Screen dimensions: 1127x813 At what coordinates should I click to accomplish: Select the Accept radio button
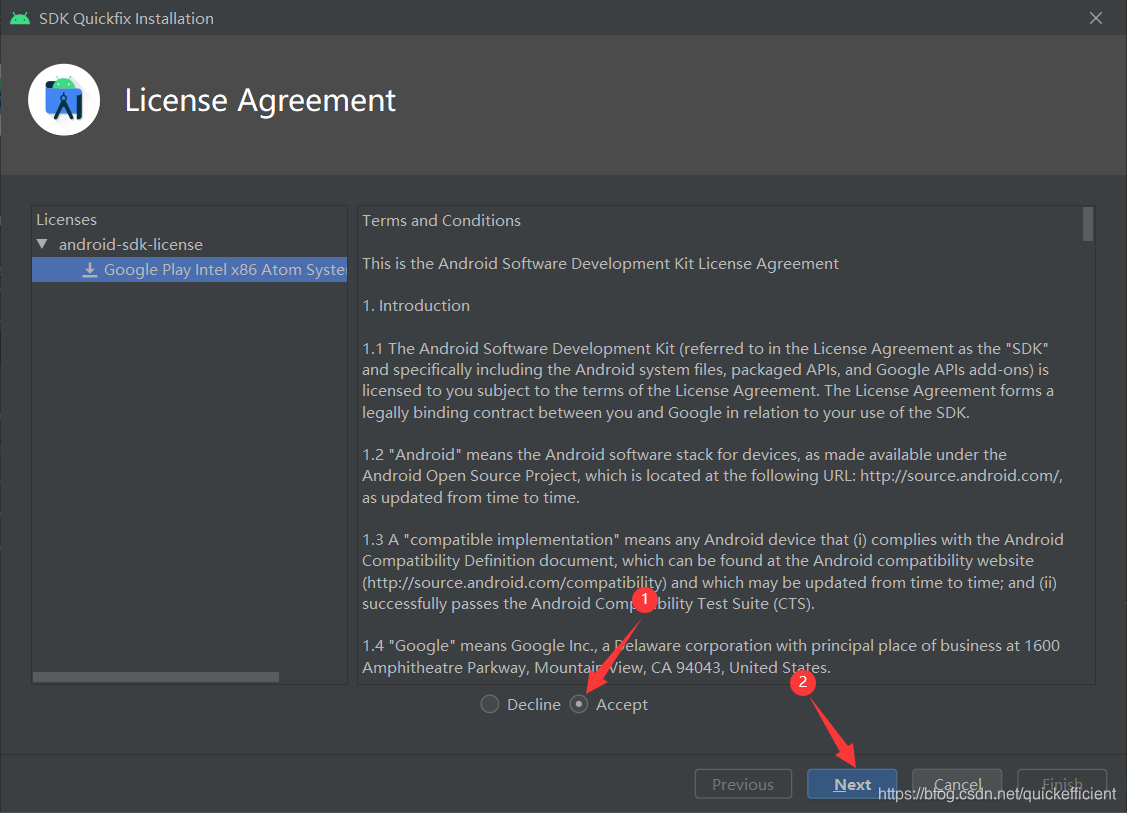coord(579,704)
